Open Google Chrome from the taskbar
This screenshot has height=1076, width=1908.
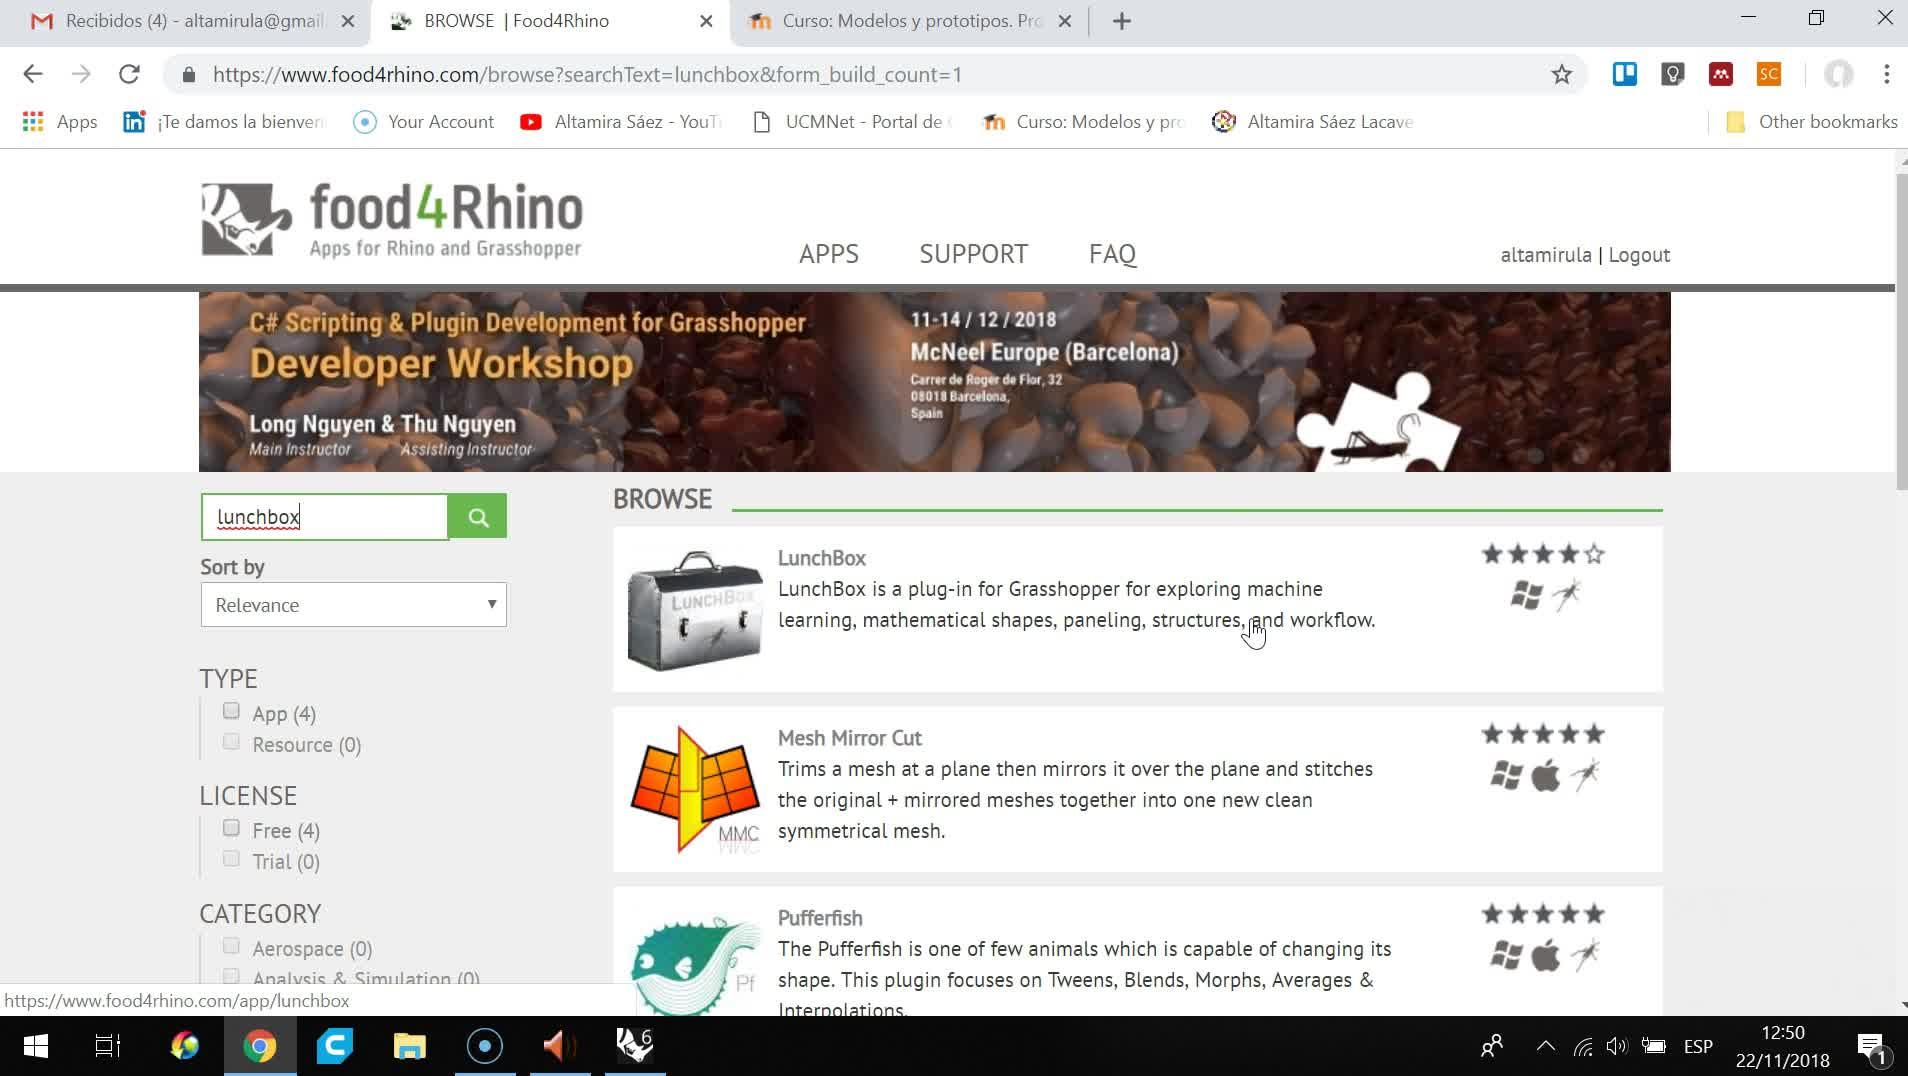259,1046
